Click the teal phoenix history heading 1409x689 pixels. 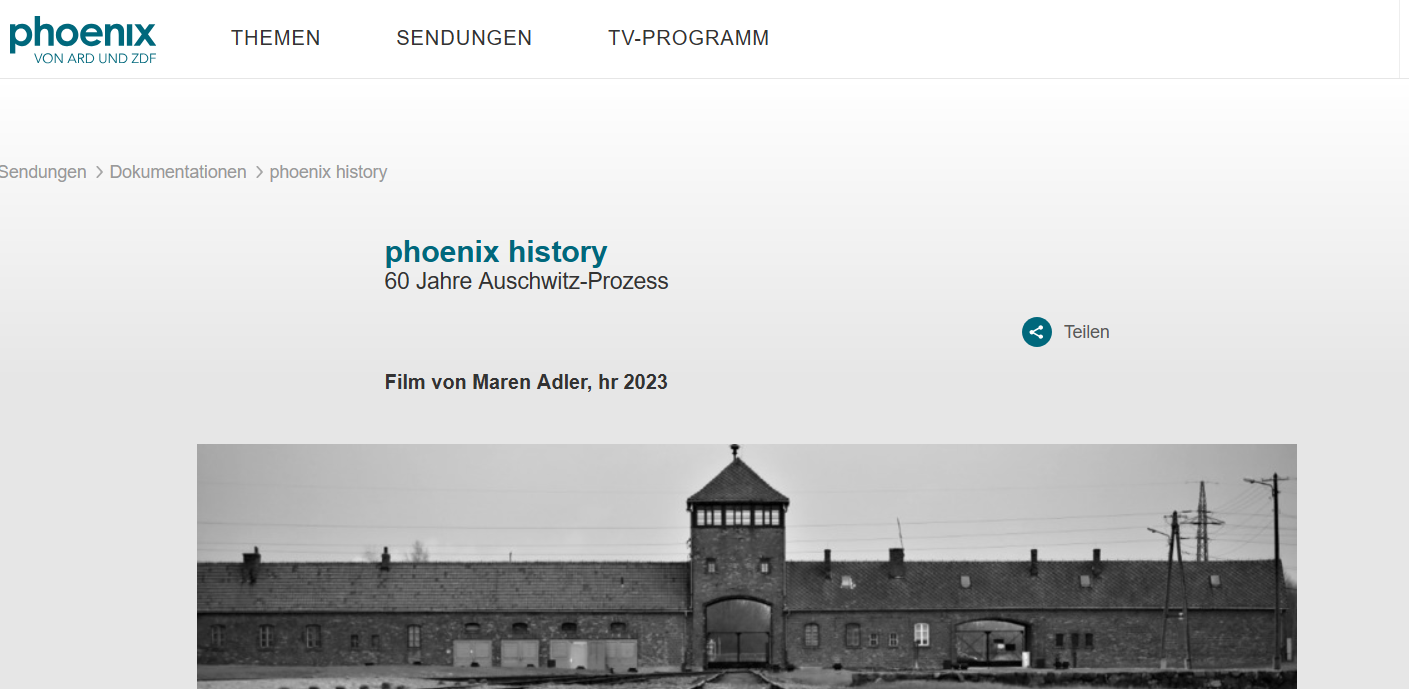(496, 251)
